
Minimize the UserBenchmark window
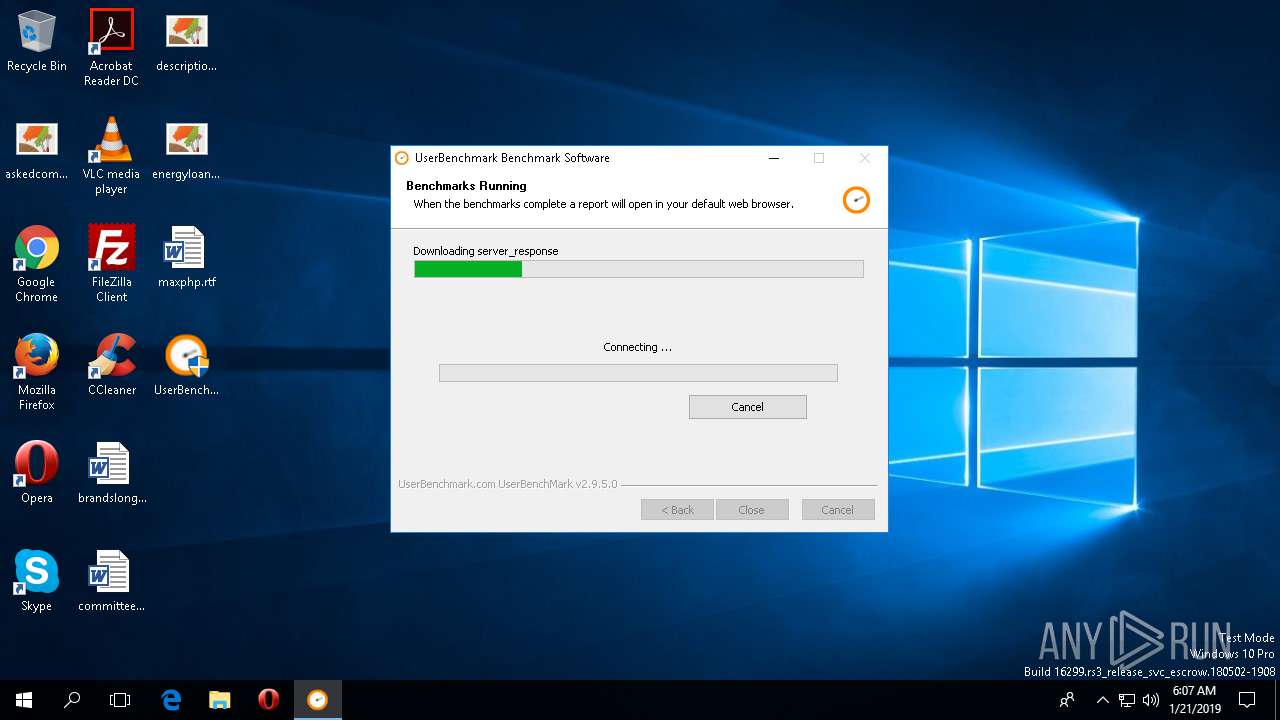773,158
